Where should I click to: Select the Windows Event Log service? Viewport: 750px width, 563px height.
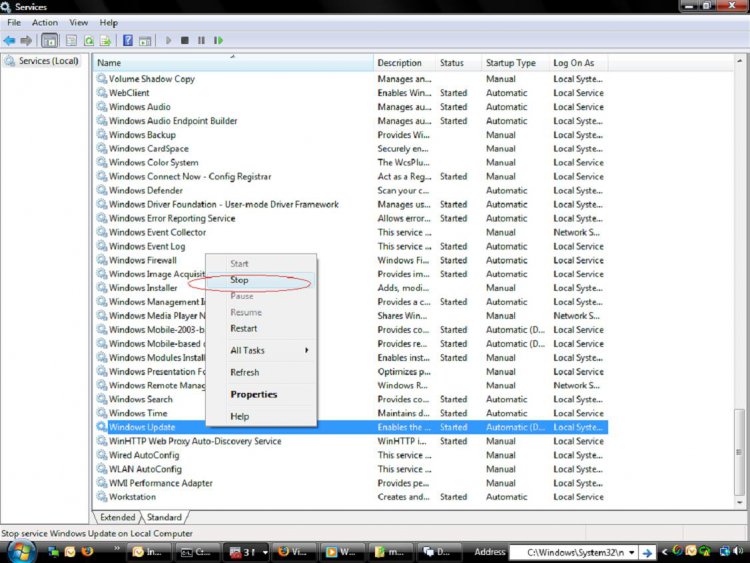pyautogui.click(x=352, y=246)
